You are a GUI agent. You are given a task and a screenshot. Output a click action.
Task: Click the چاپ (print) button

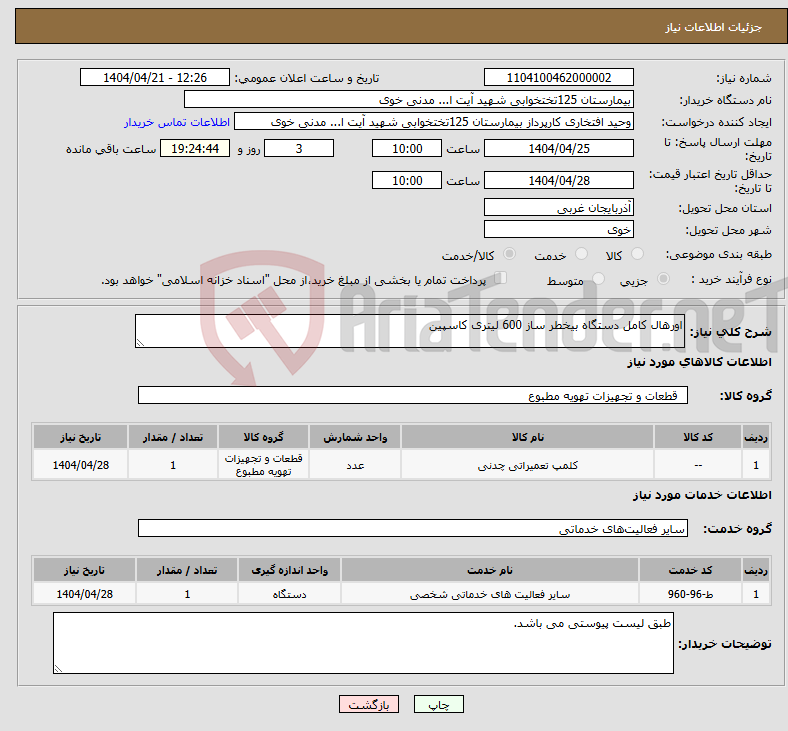tap(438, 704)
